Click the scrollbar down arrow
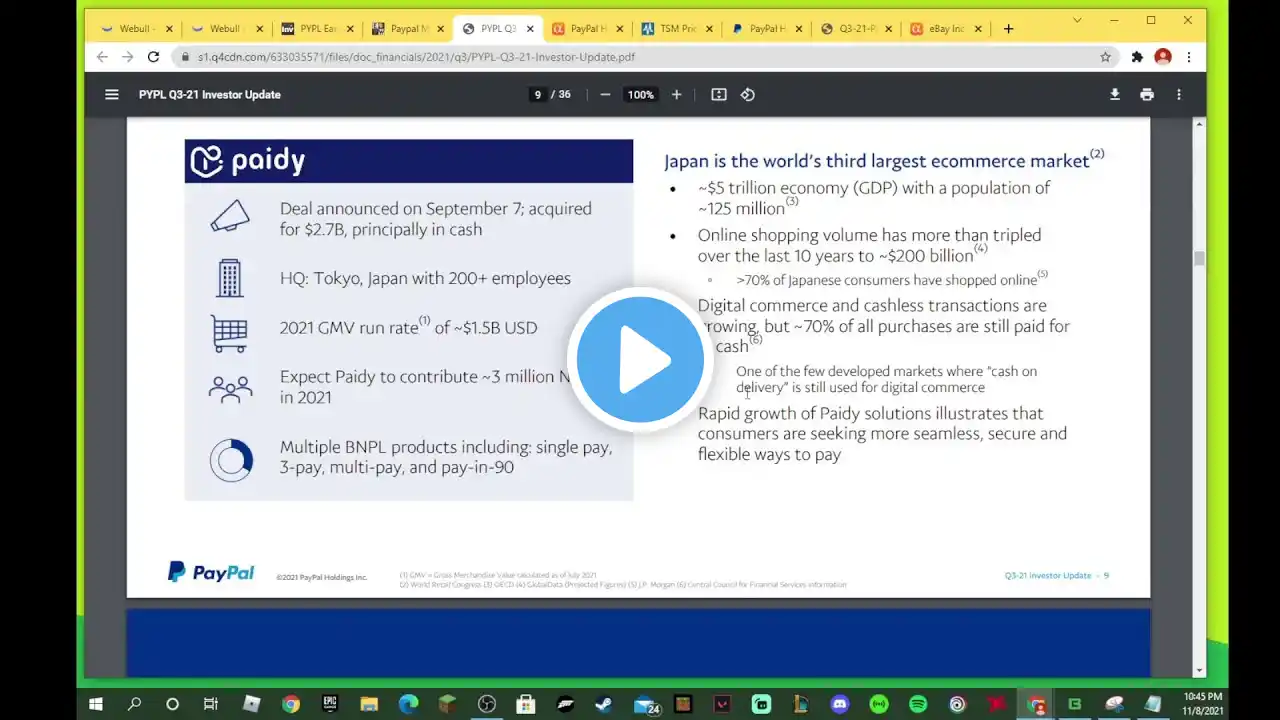 [1199, 670]
